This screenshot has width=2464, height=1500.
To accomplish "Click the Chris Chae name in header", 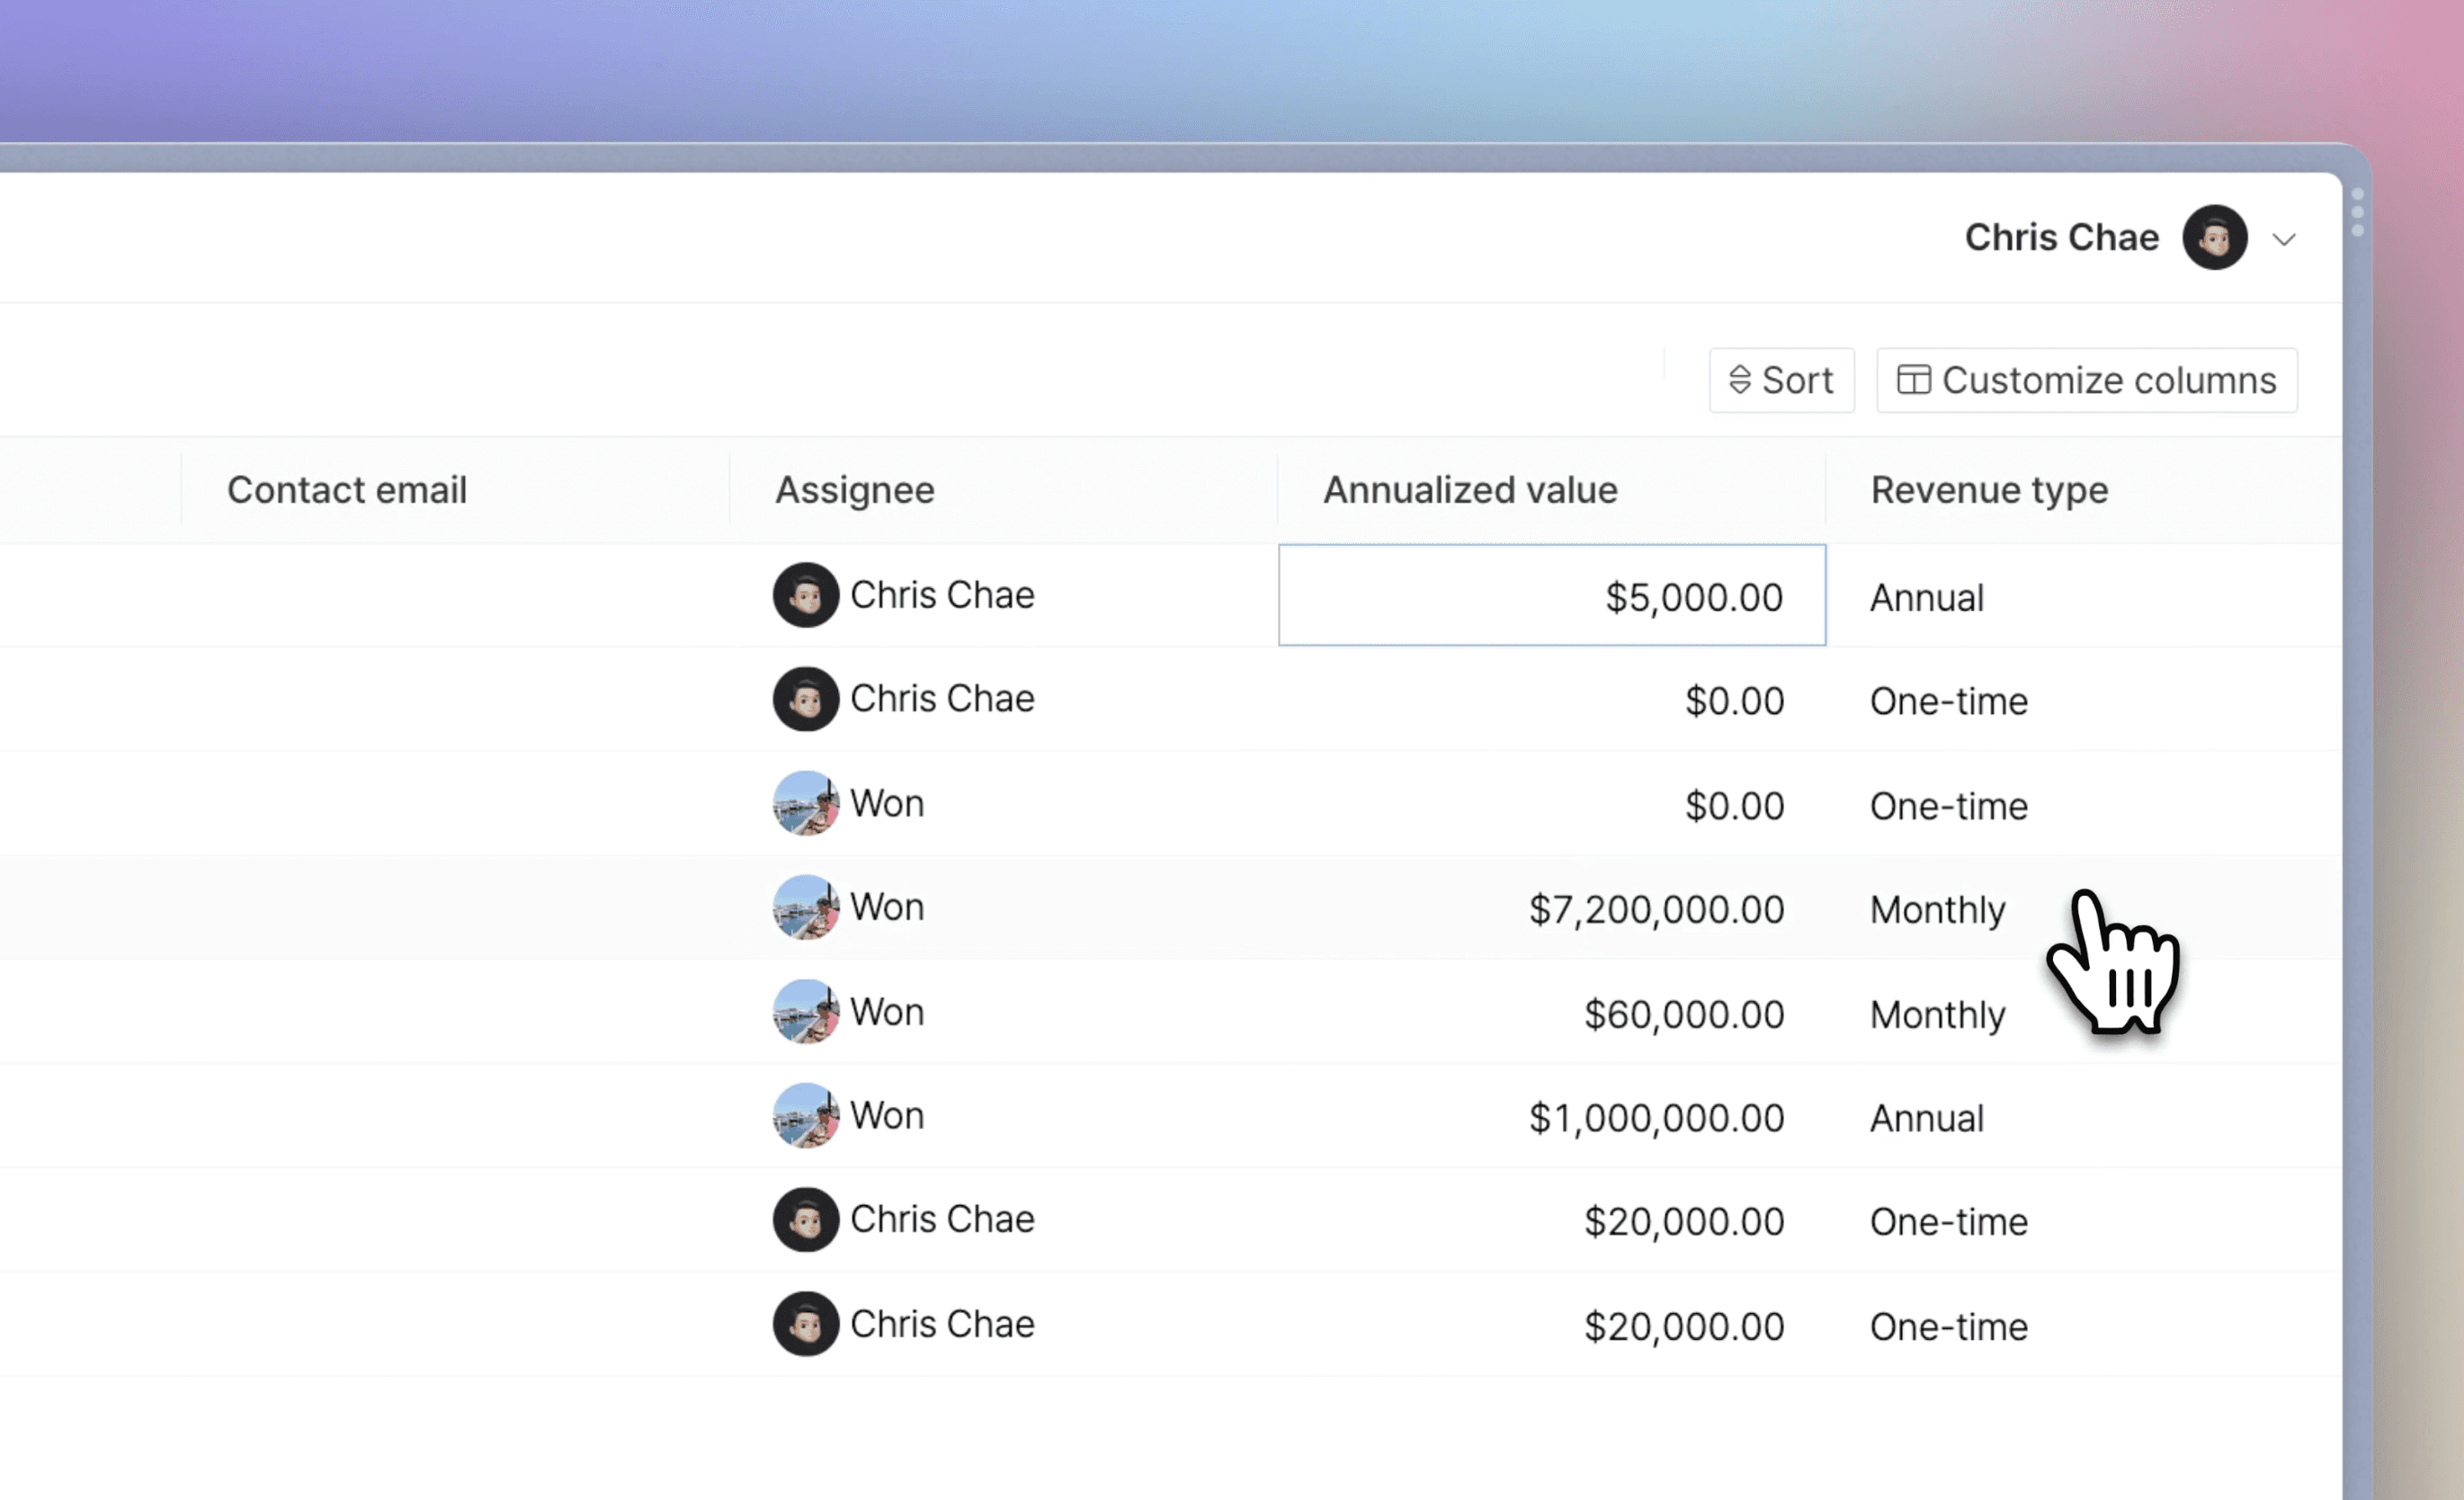I will click(2060, 238).
